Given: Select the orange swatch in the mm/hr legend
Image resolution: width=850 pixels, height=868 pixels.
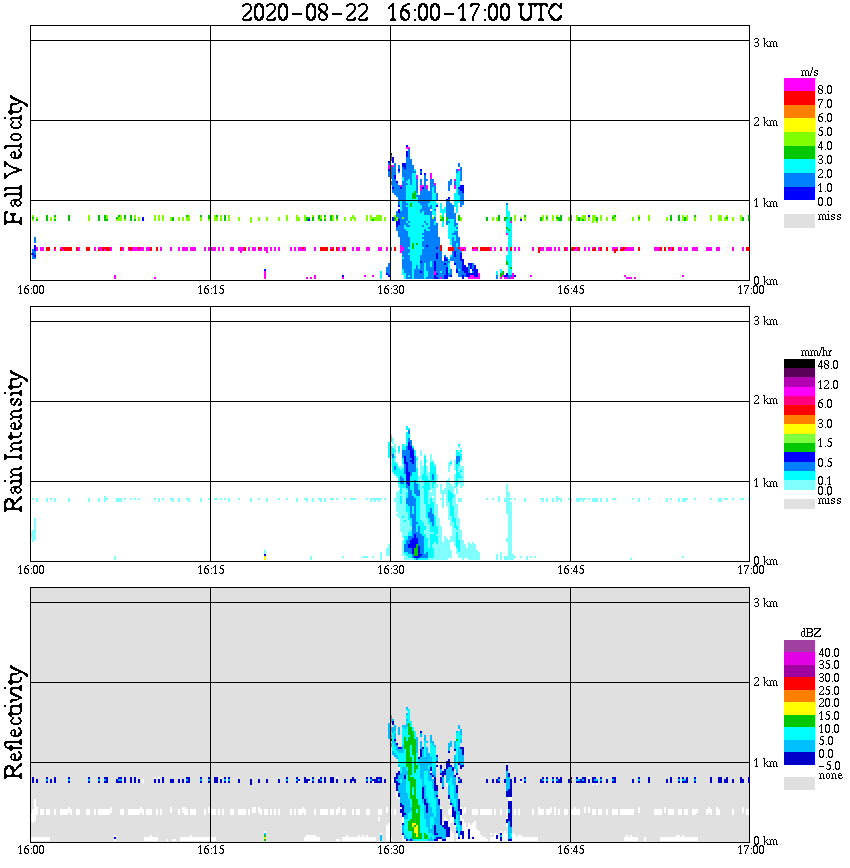Looking at the screenshot, I should [799, 420].
